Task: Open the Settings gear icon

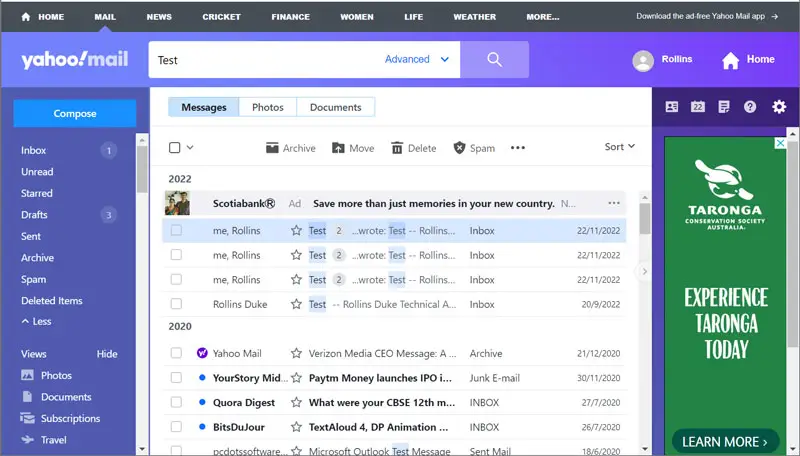Action: point(779,107)
